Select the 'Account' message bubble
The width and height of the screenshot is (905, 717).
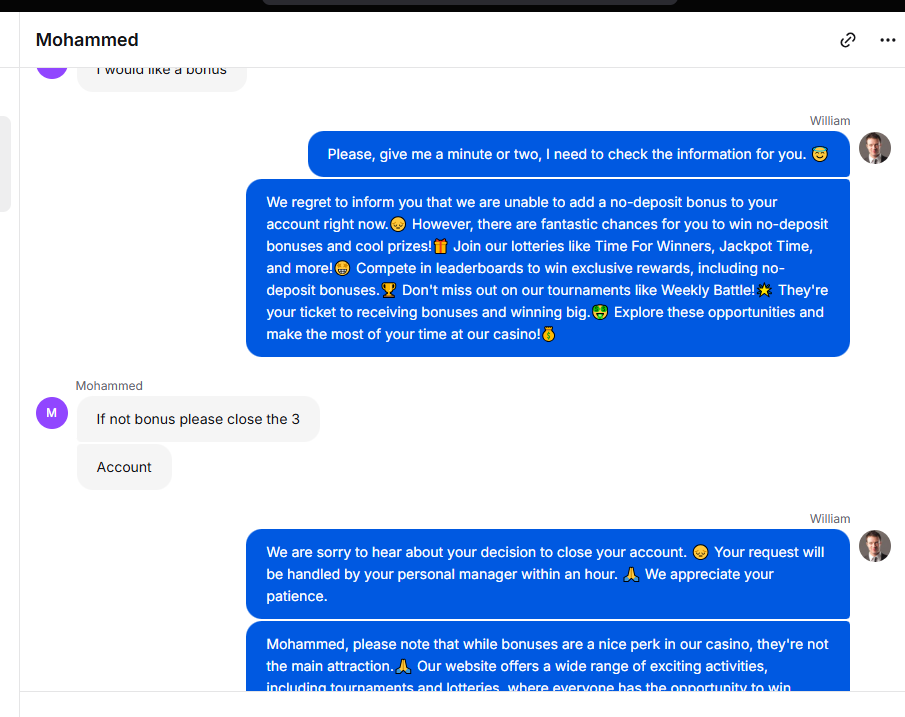tap(124, 467)
